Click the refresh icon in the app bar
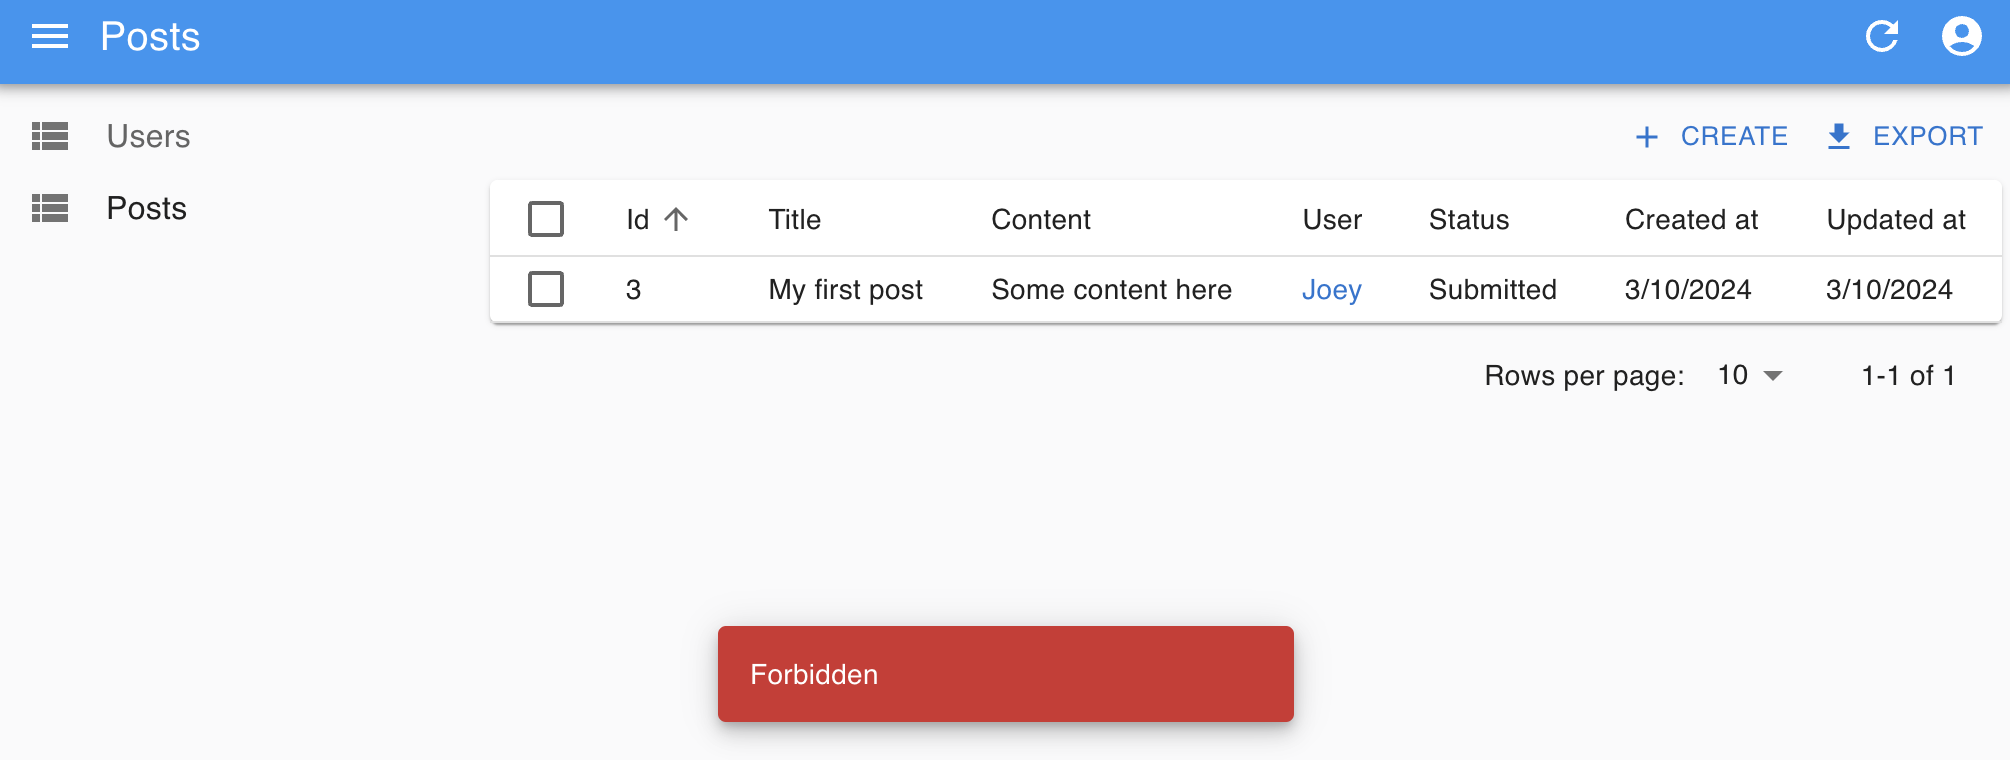 pyautogui.click(x=1881, y=37)
